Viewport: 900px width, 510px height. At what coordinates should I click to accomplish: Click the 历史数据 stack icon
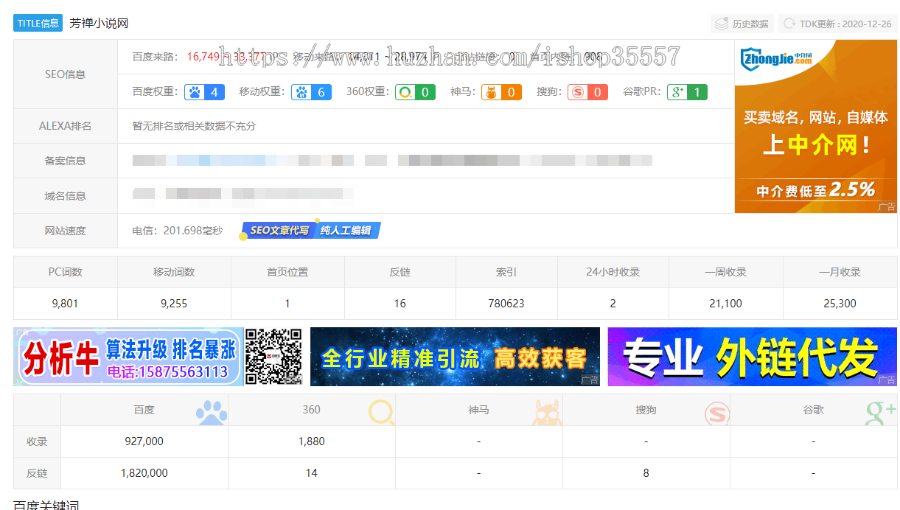(721, 24)
